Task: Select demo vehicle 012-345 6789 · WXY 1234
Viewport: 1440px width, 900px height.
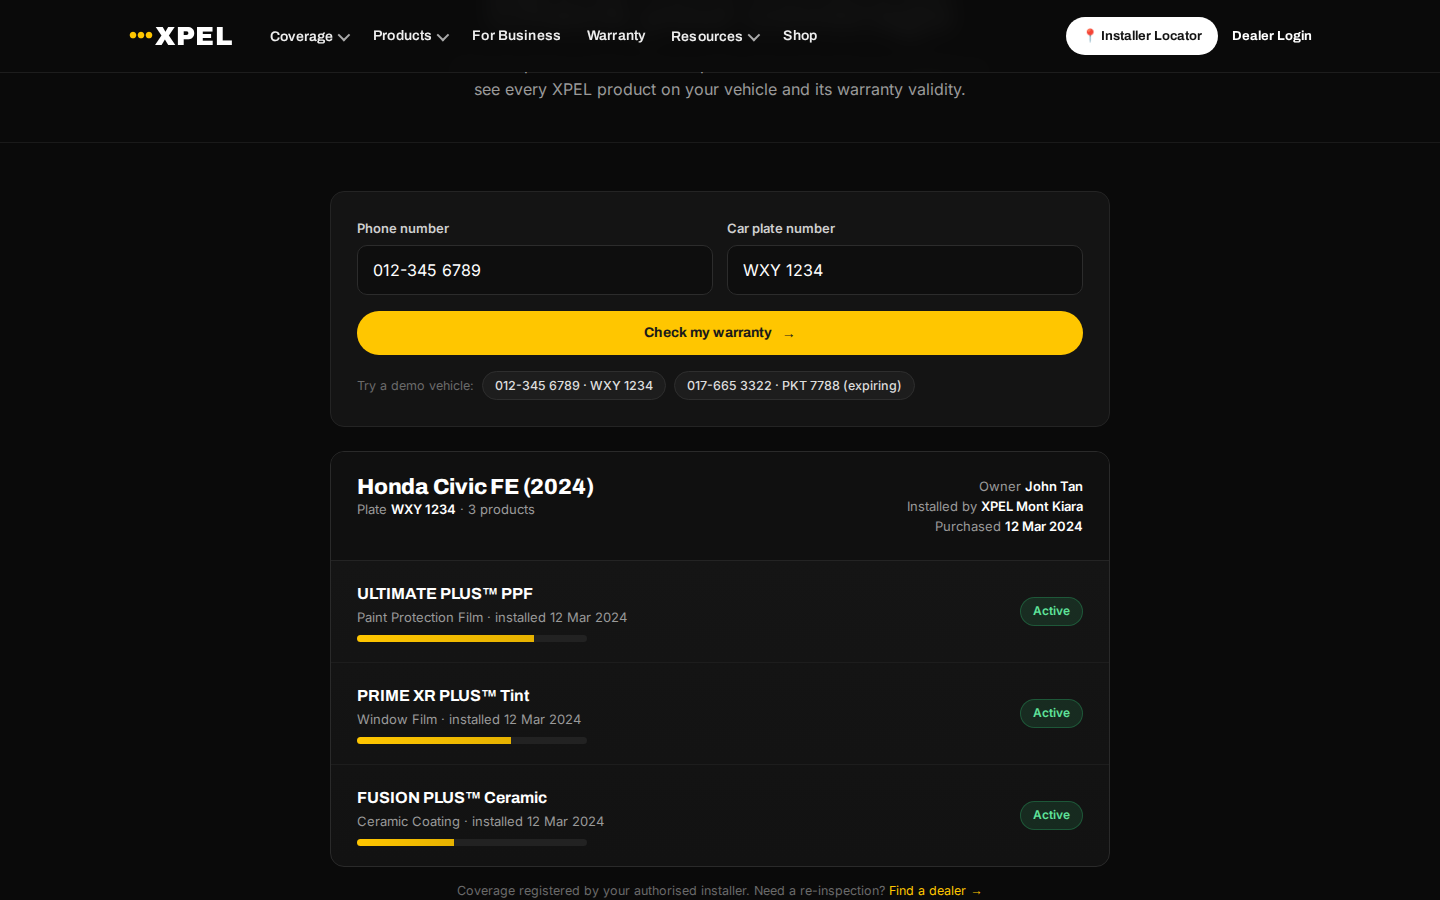Action: (x=574, y=386)
